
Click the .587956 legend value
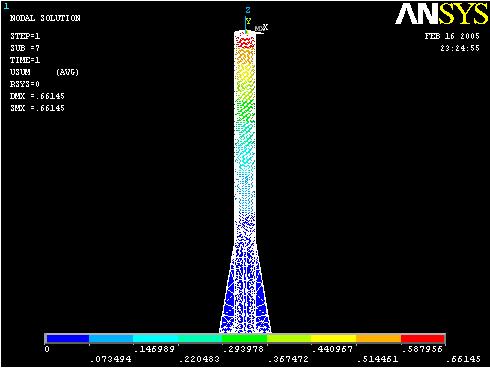(x=422, y=349)
